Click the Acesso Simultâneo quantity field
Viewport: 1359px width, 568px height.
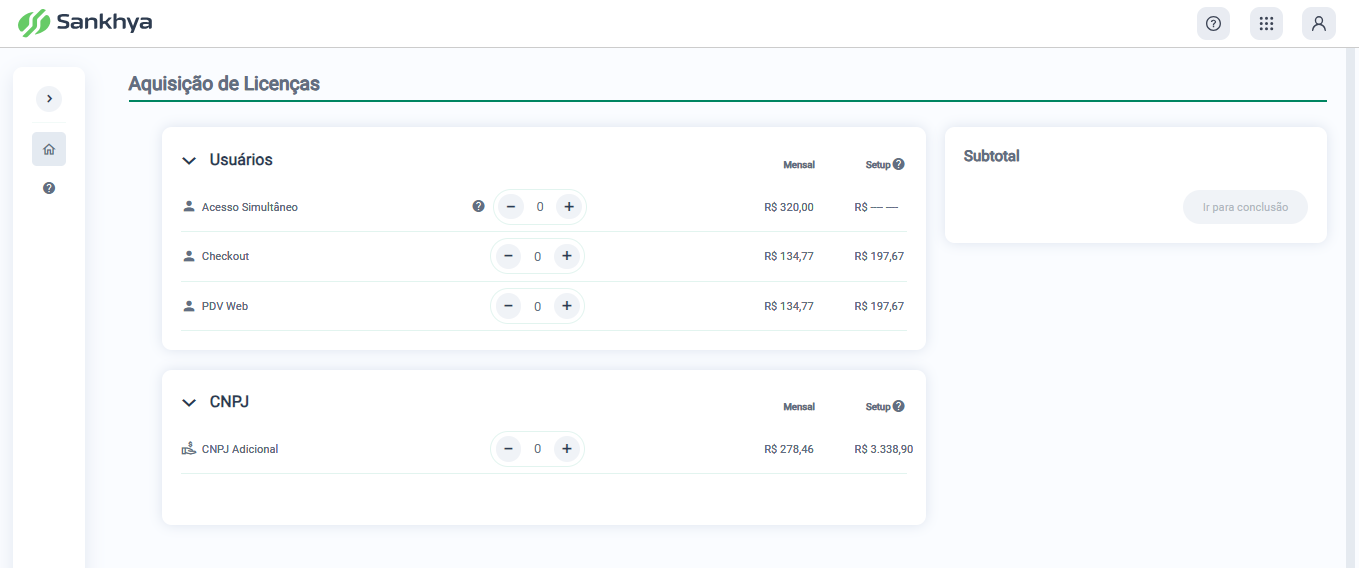tap(540, 207)
